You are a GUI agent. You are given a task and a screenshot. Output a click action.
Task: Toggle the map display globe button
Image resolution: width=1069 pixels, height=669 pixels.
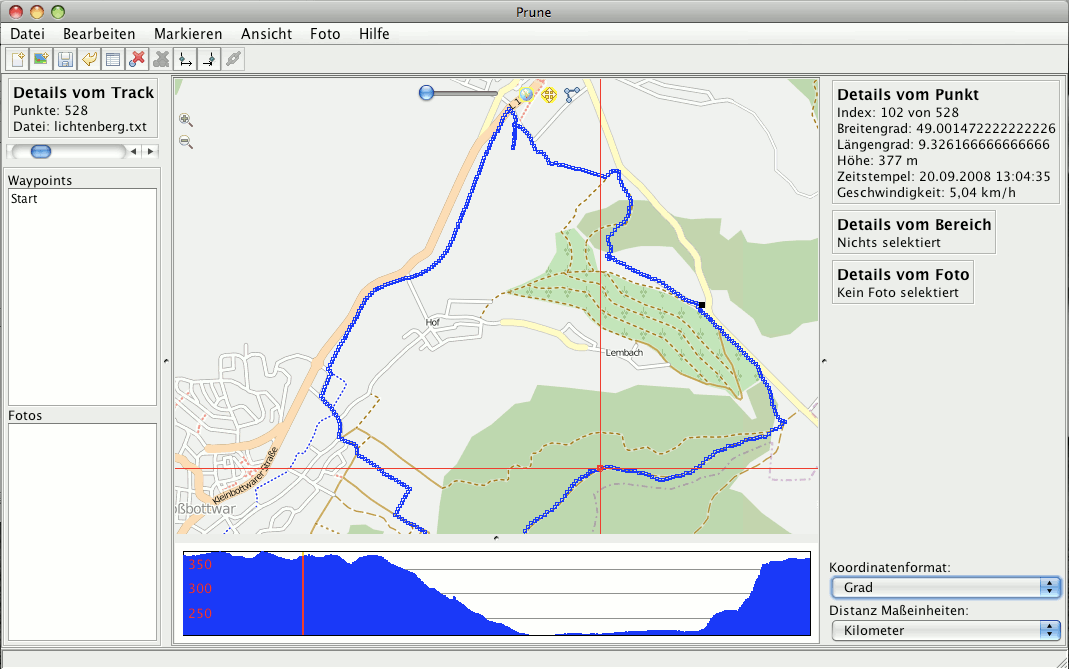click(526, 94)
